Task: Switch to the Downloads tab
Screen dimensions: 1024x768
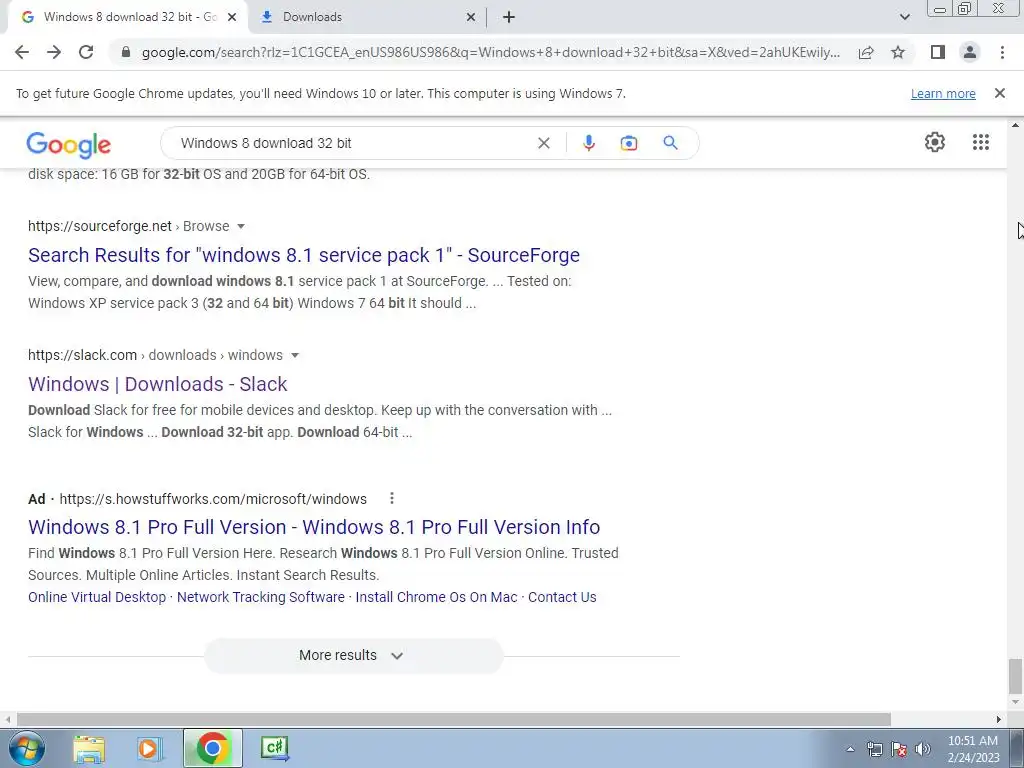Action: pyautogui.click(x=368, y=17)
